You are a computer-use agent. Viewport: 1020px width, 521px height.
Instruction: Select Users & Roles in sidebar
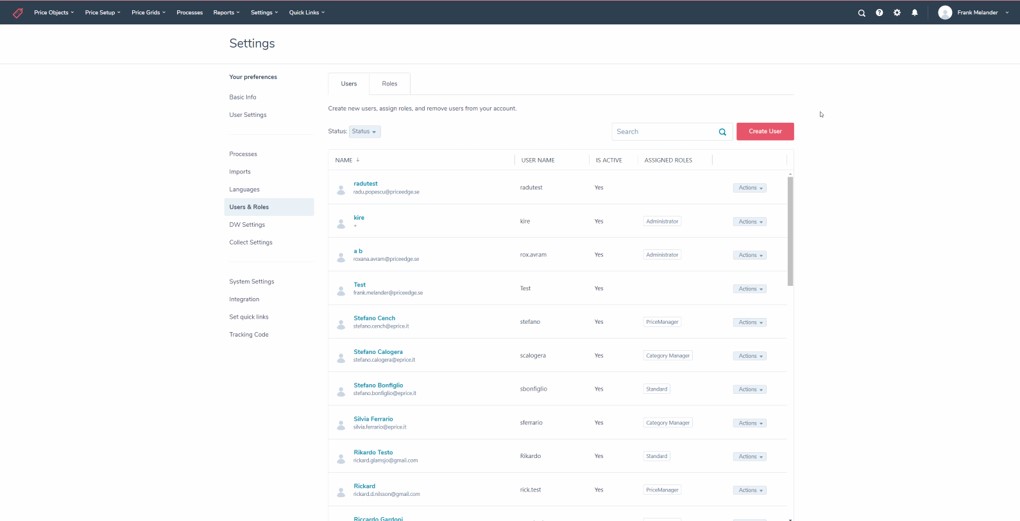269,207
